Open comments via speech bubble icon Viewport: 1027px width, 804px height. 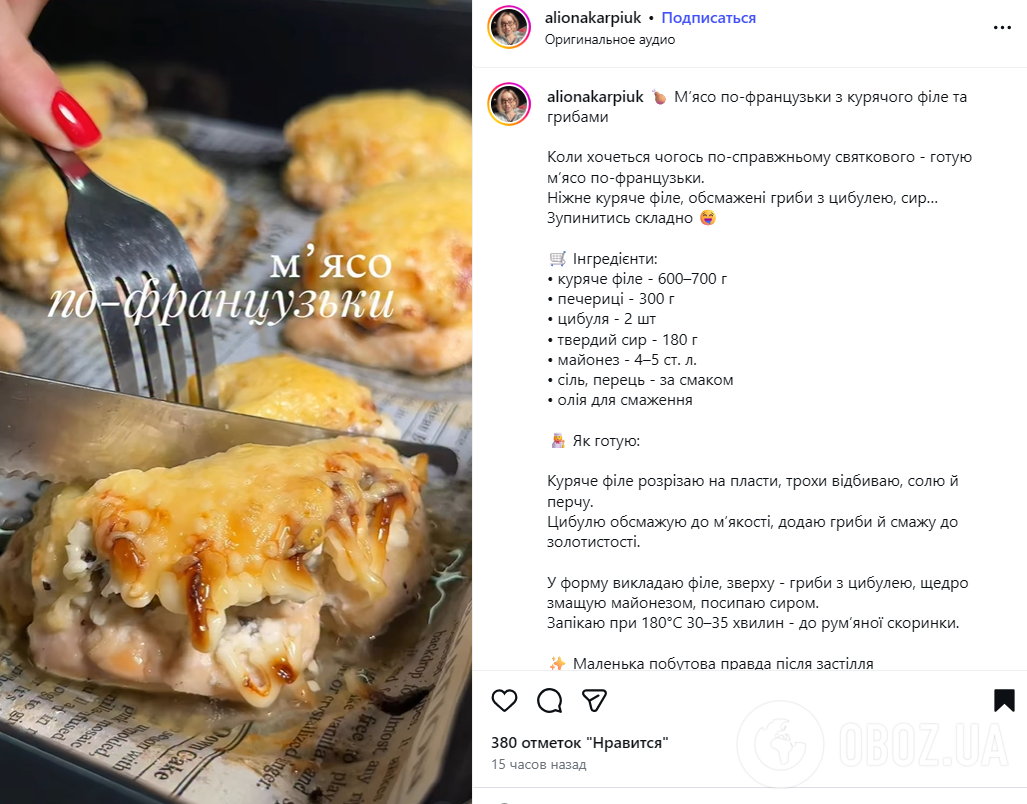(x=550, y=701)
